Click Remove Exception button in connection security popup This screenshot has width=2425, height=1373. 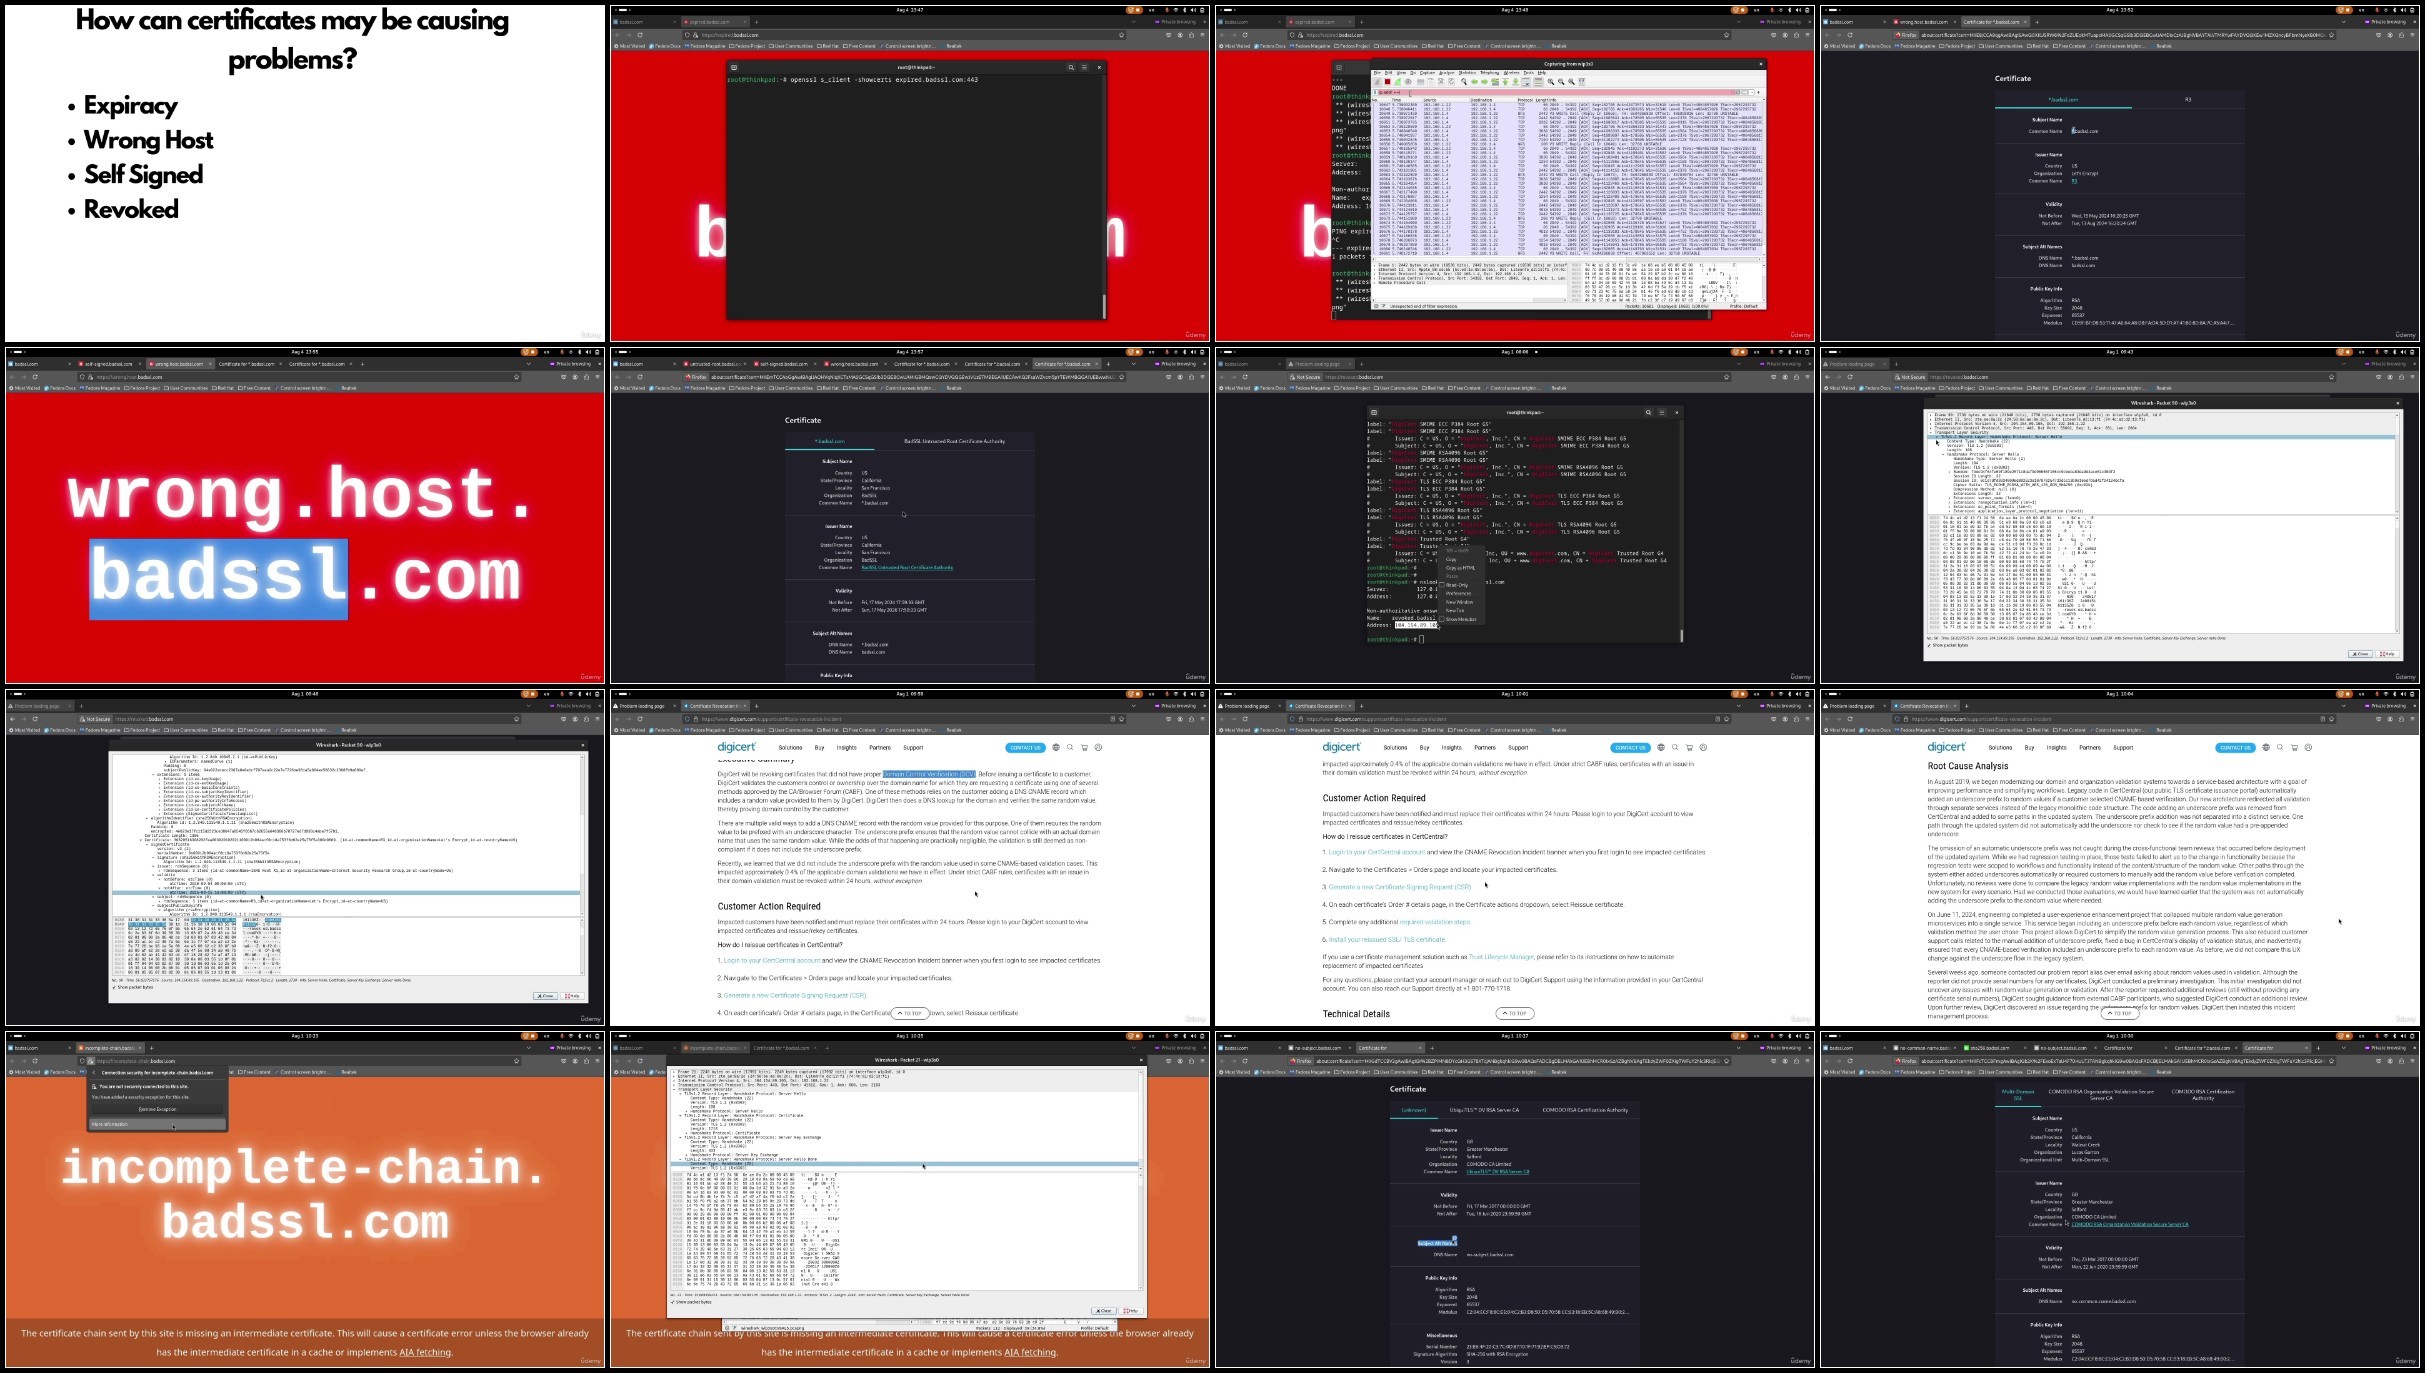tap(157, 1109)
